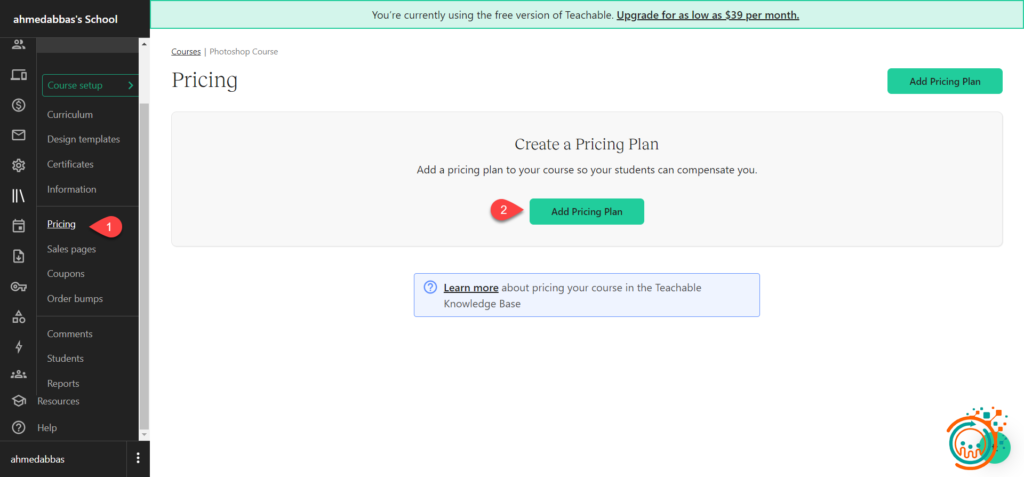Select Curriculum in course menu
This screenshot has width=1024, height=477.
tap(70, 115)
